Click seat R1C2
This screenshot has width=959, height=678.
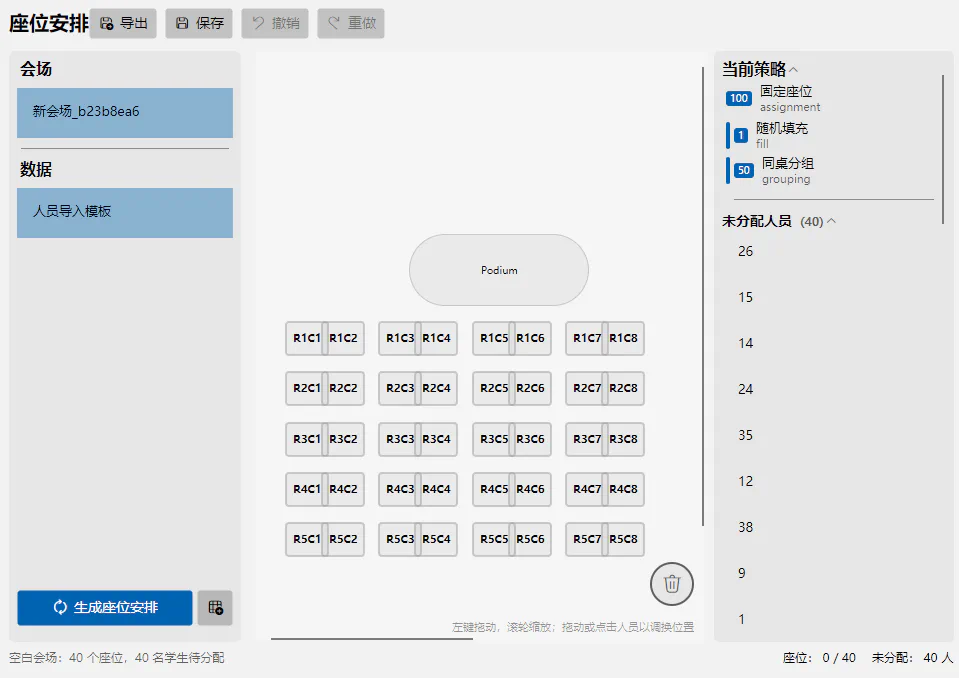click(344, 338)
